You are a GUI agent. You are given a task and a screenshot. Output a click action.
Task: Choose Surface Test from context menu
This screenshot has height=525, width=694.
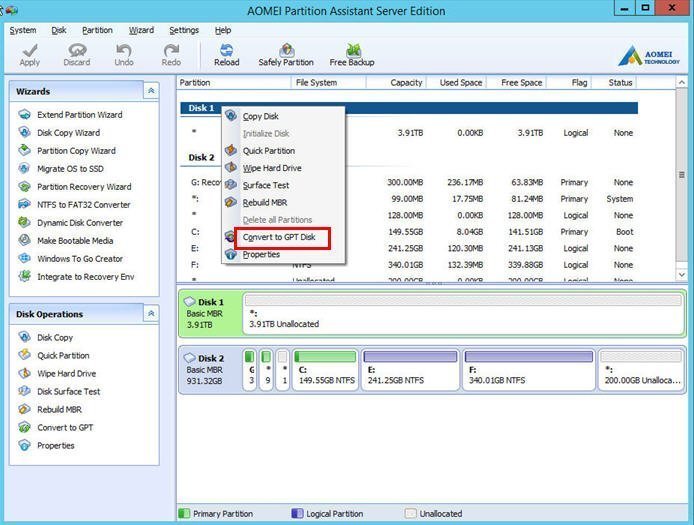[283, 185]
